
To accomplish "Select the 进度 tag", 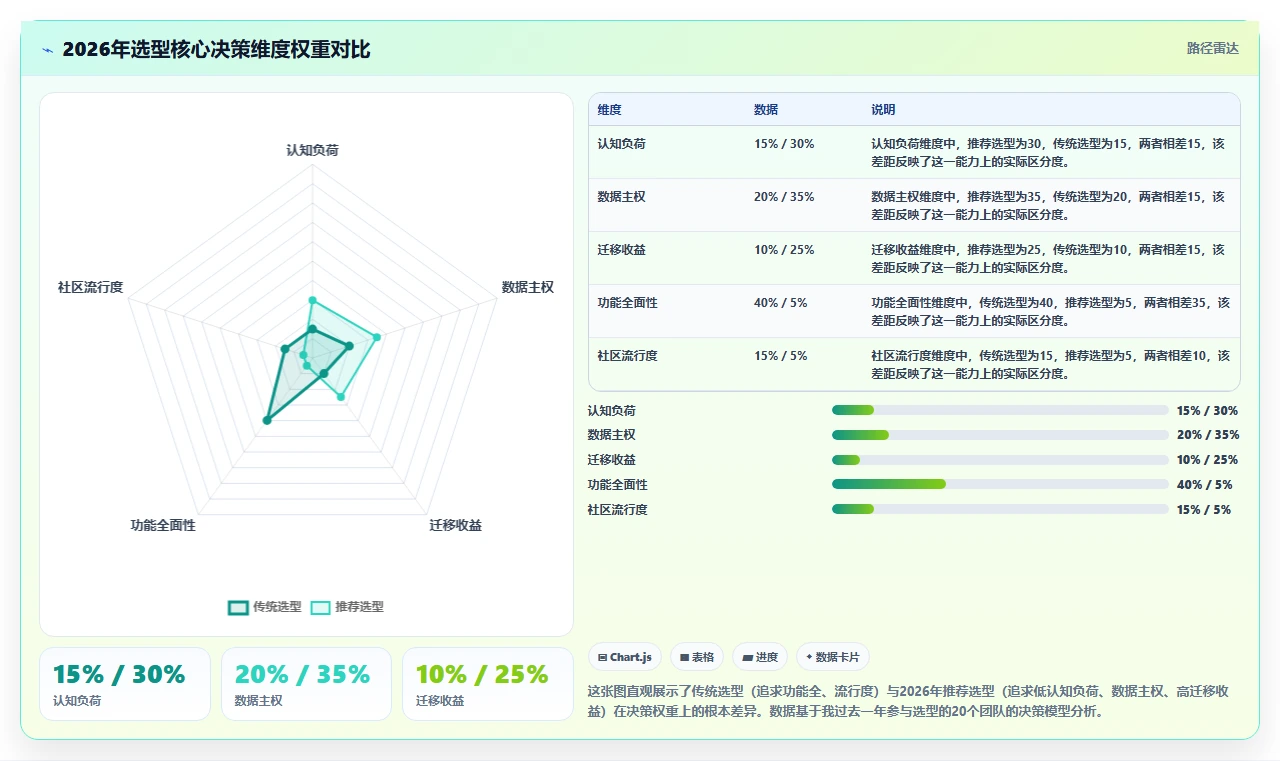I will click(x=760, y=657).
